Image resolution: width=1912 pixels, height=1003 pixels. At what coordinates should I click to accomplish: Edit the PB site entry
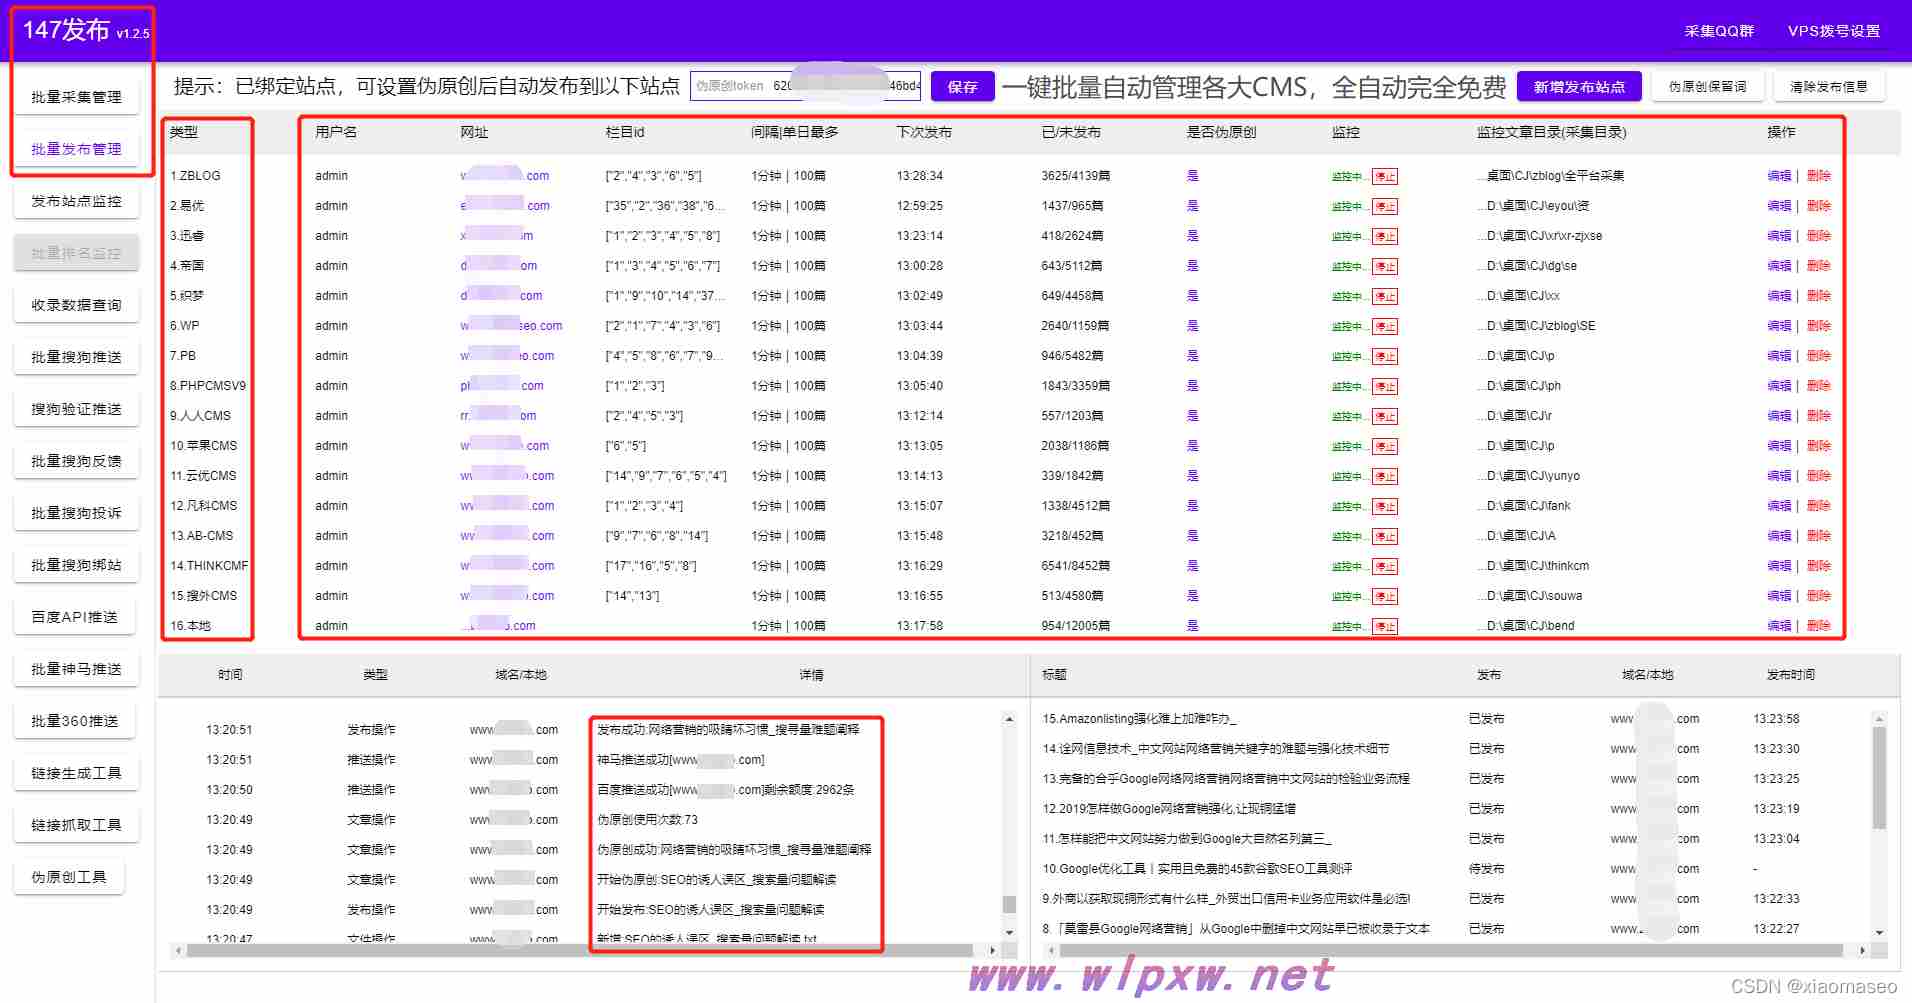(1779, 356)
